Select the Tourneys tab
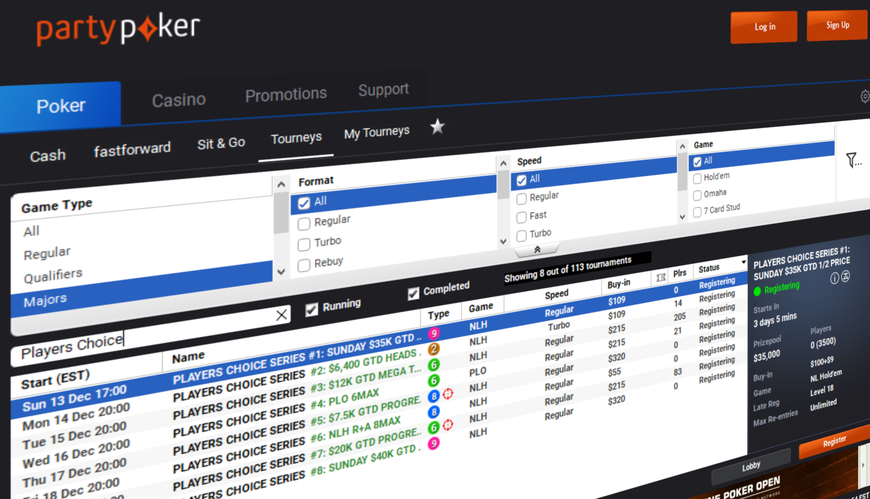870x499 pixels. click(296, 138)
